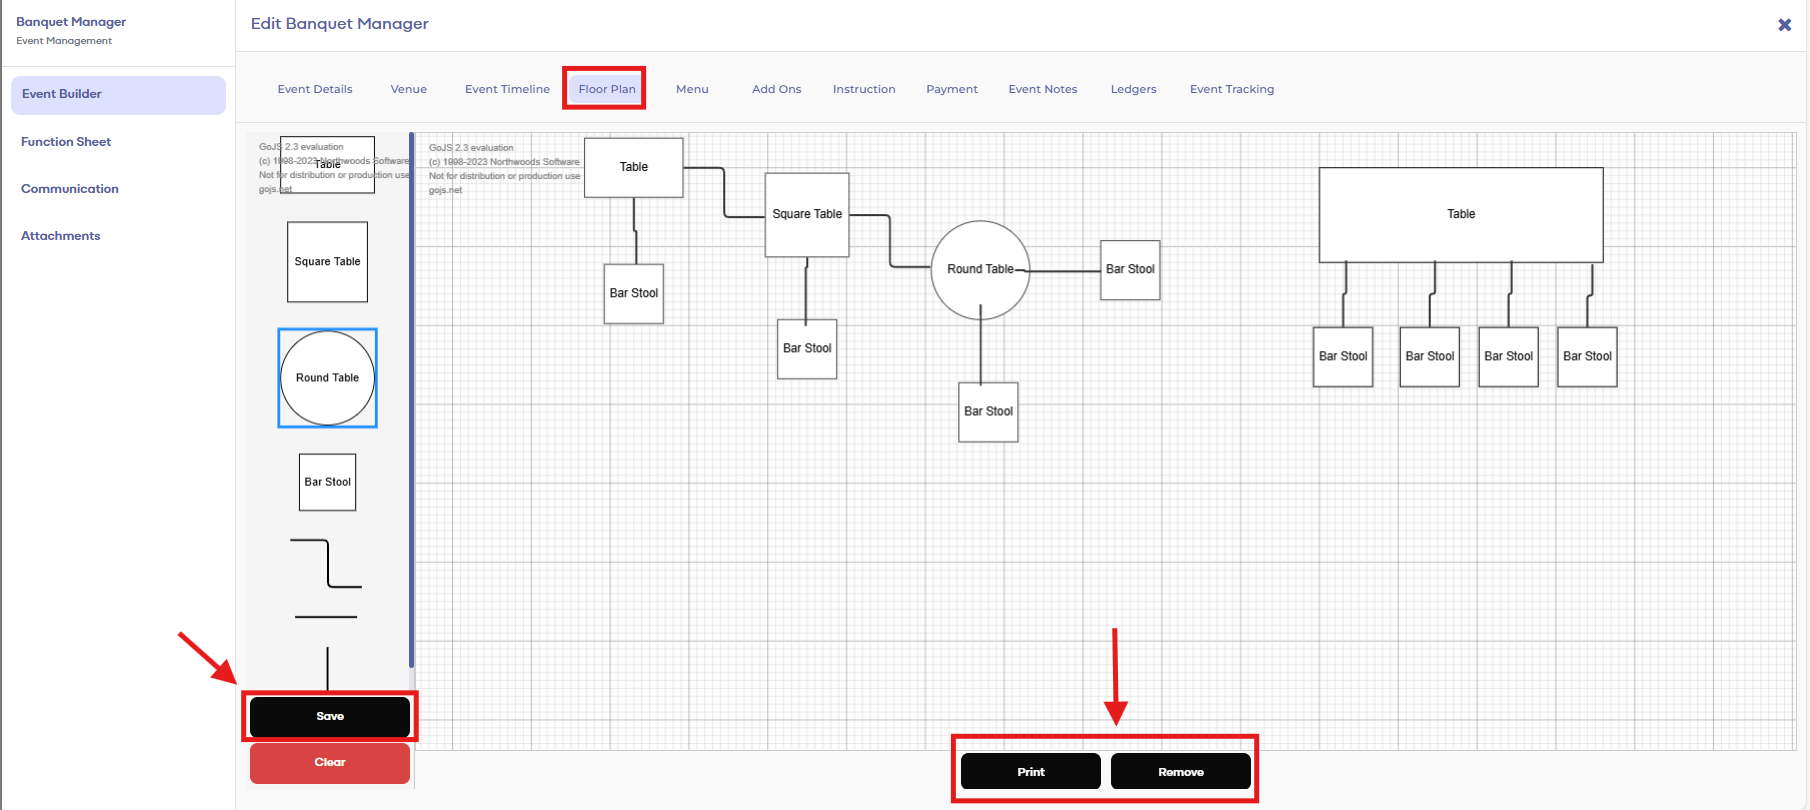1810x810 pixels.
Task: Choose the step-shaped connector line in palette
Action: pyautogui.click(x=327, y=564)
